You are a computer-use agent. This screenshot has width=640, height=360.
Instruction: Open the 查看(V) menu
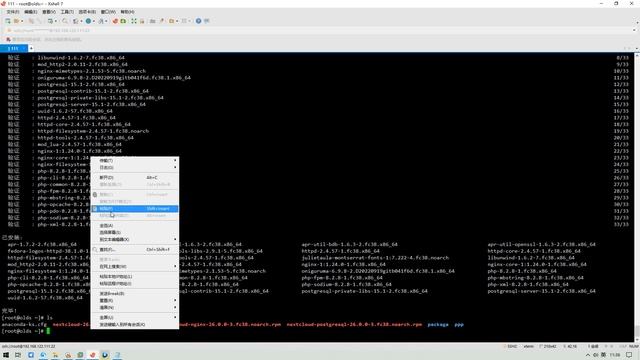coord(49,12)
